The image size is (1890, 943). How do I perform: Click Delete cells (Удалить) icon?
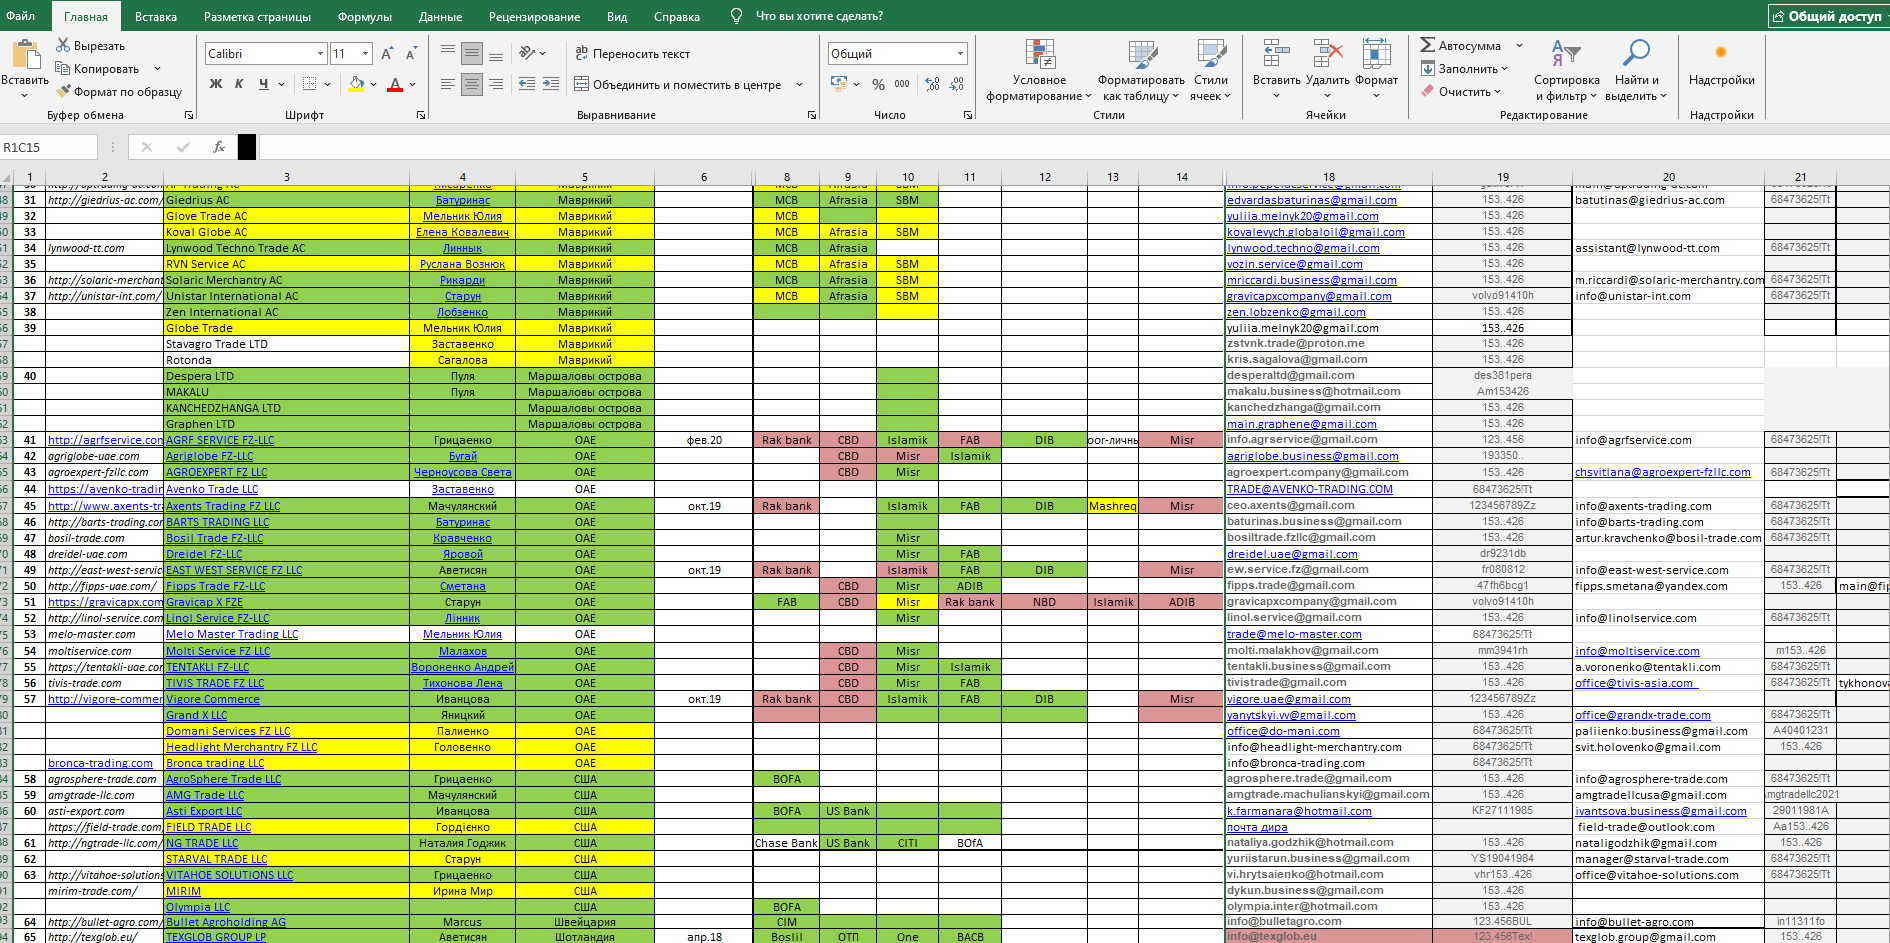[x=1327, y=55]
